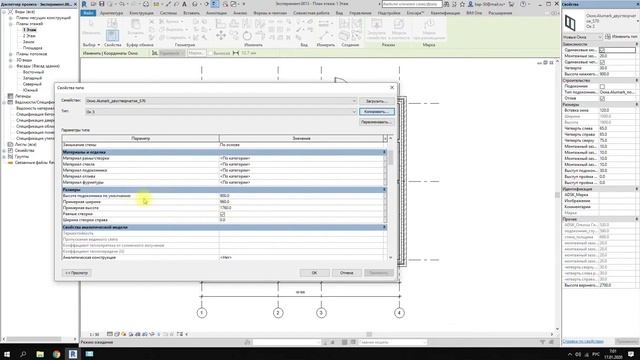
Task: Click the Переименовать... button in the dialog
Action: [376, 122]
